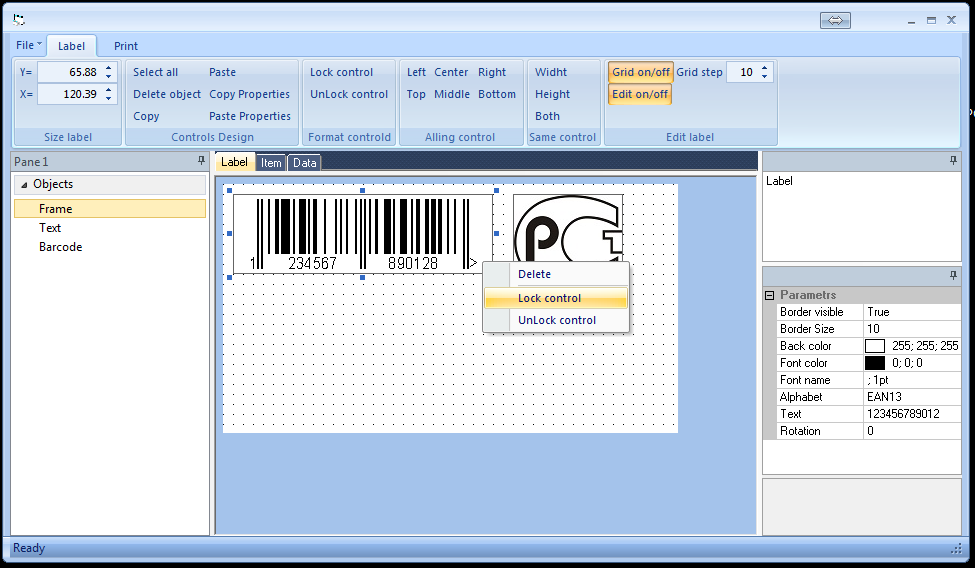Screen dimensions: 975x568
Task: Pin the Pane 1 panel
Action: coord(201,161)
